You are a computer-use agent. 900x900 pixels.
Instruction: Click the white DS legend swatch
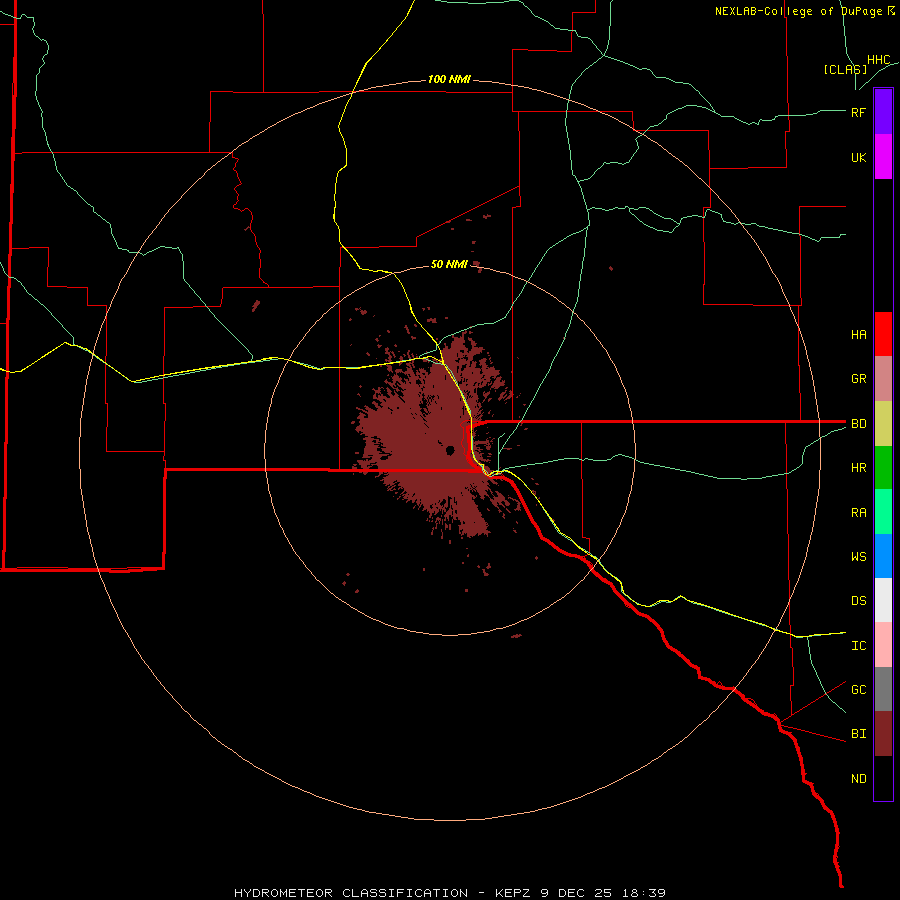(x=883, y=600)
